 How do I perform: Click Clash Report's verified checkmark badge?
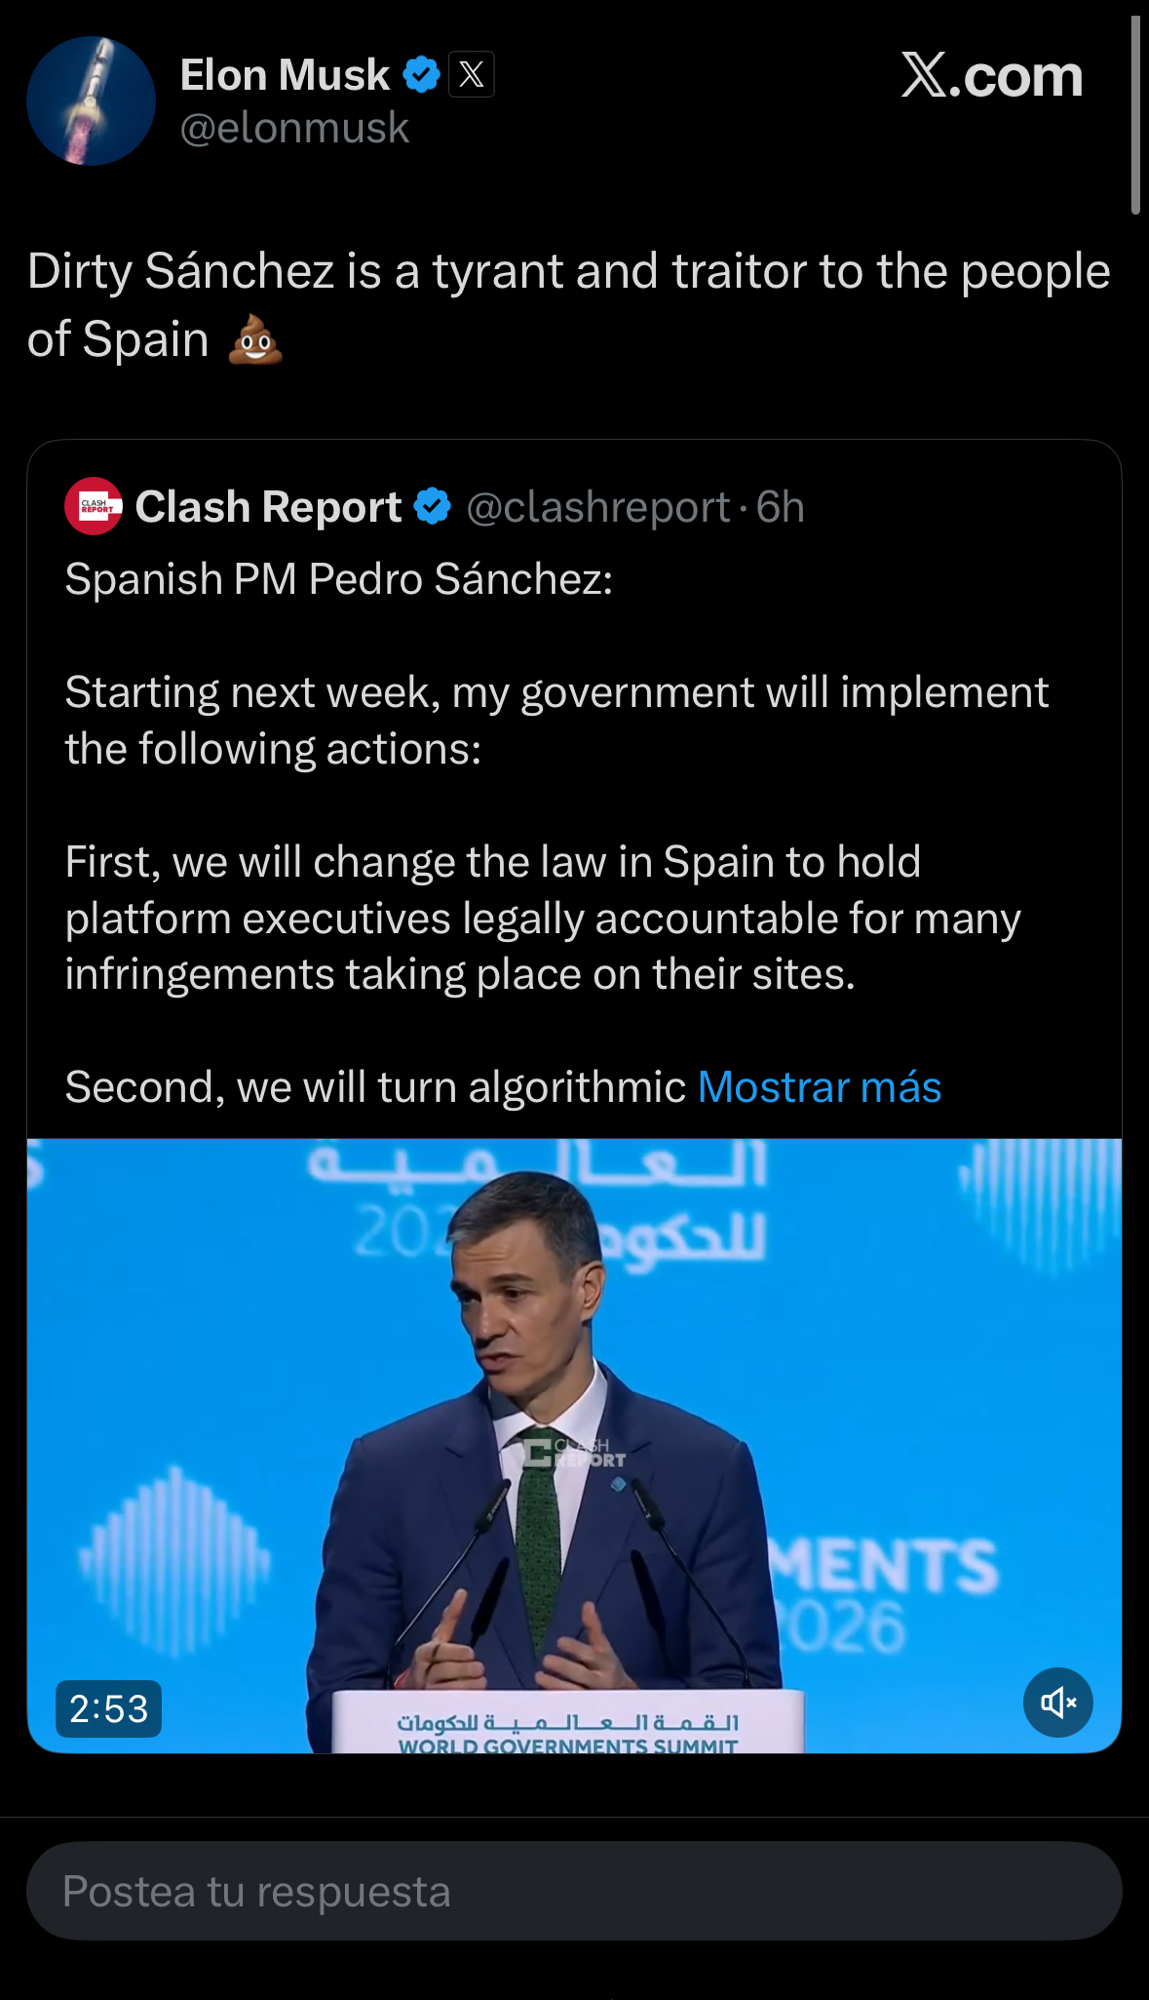(x=432, y=507)
